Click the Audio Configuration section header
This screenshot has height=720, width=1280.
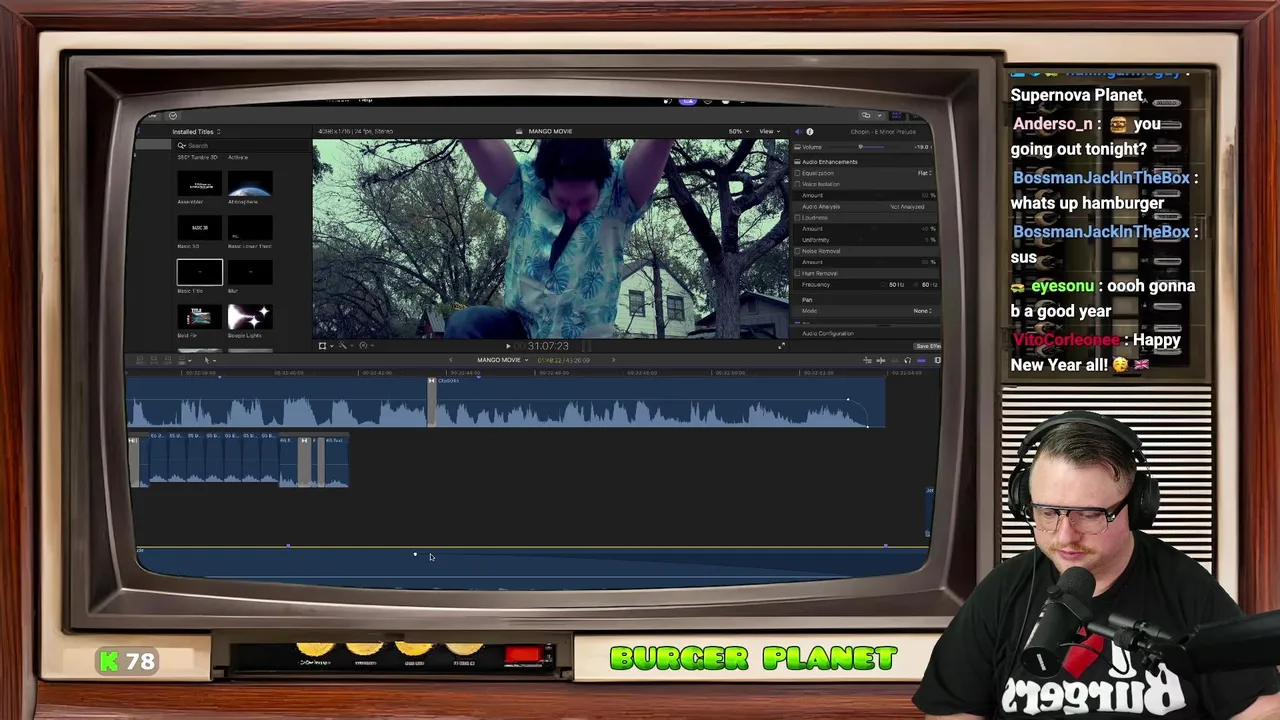point(828,334)
